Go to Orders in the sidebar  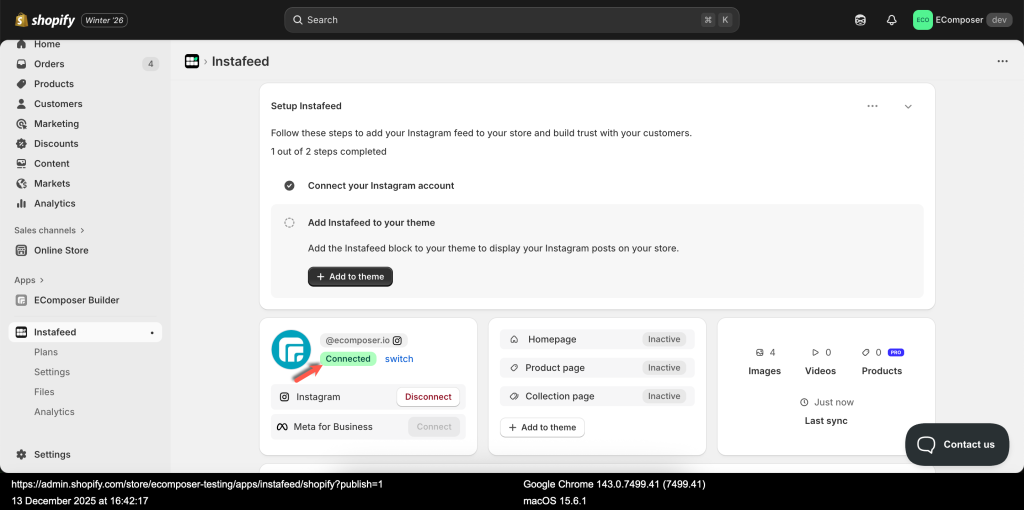(x=49, y=64)
